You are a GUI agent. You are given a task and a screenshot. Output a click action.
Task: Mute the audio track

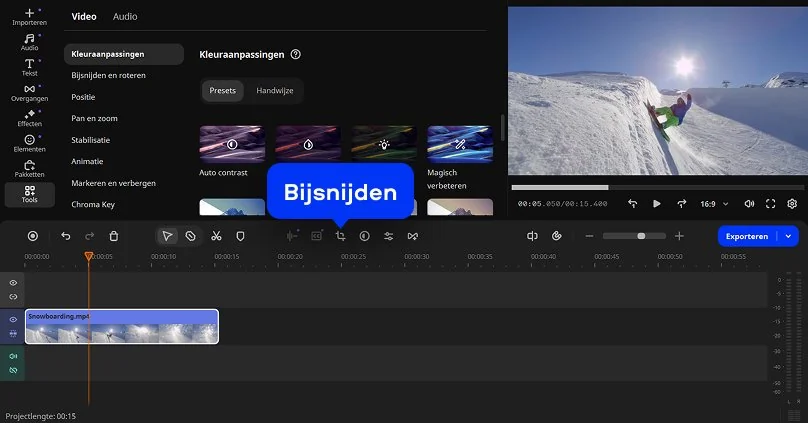point(13,356)
